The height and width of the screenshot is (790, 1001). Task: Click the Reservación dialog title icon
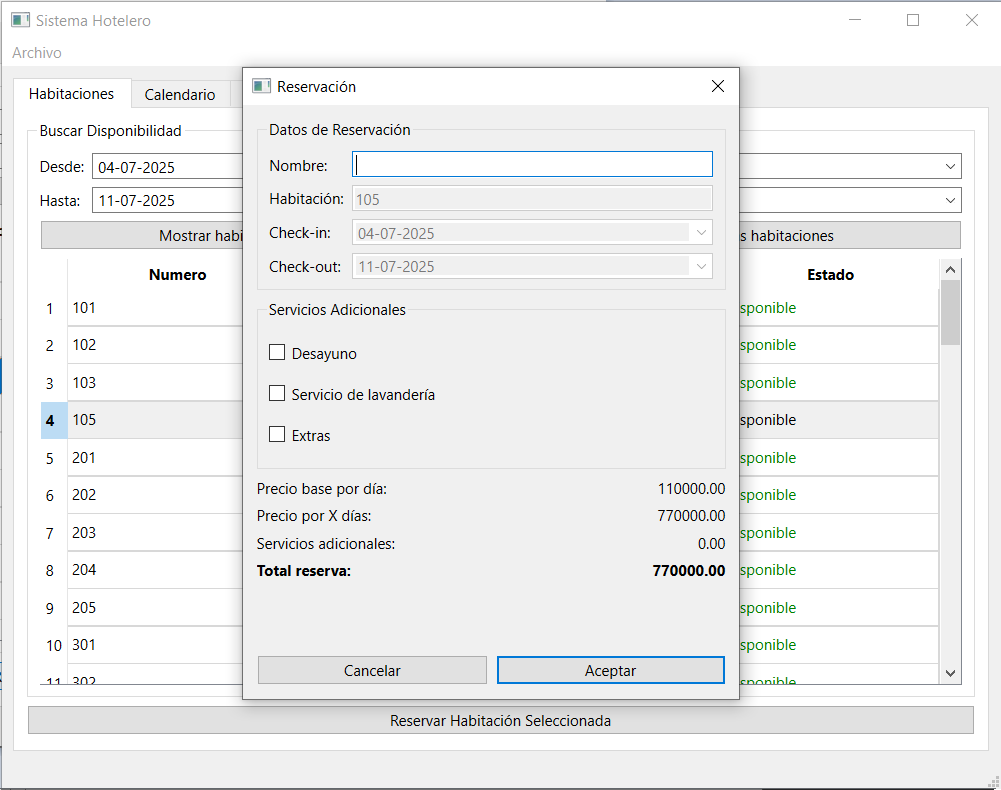pyautogui.click(x=261, y=86)
